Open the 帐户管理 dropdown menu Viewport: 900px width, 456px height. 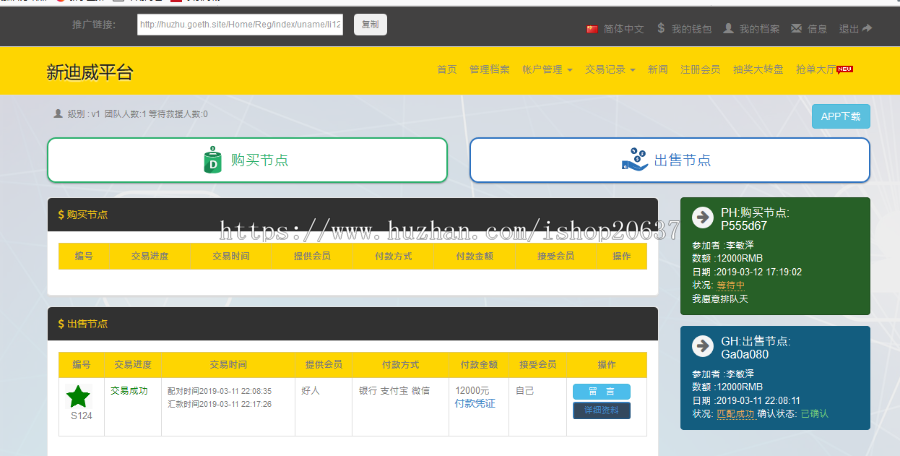(547, 69)
